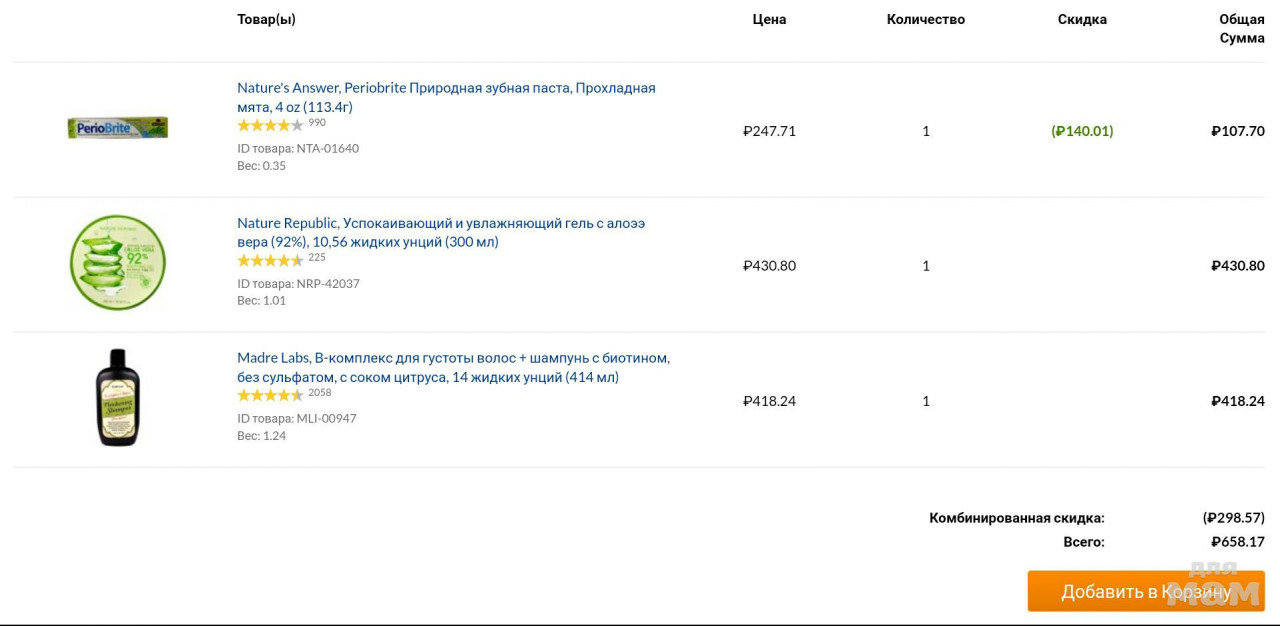Viewport: 1280px width, 626px height.
Task: Click the Всего total amount ₽658.17
Action: [1237, 542]
